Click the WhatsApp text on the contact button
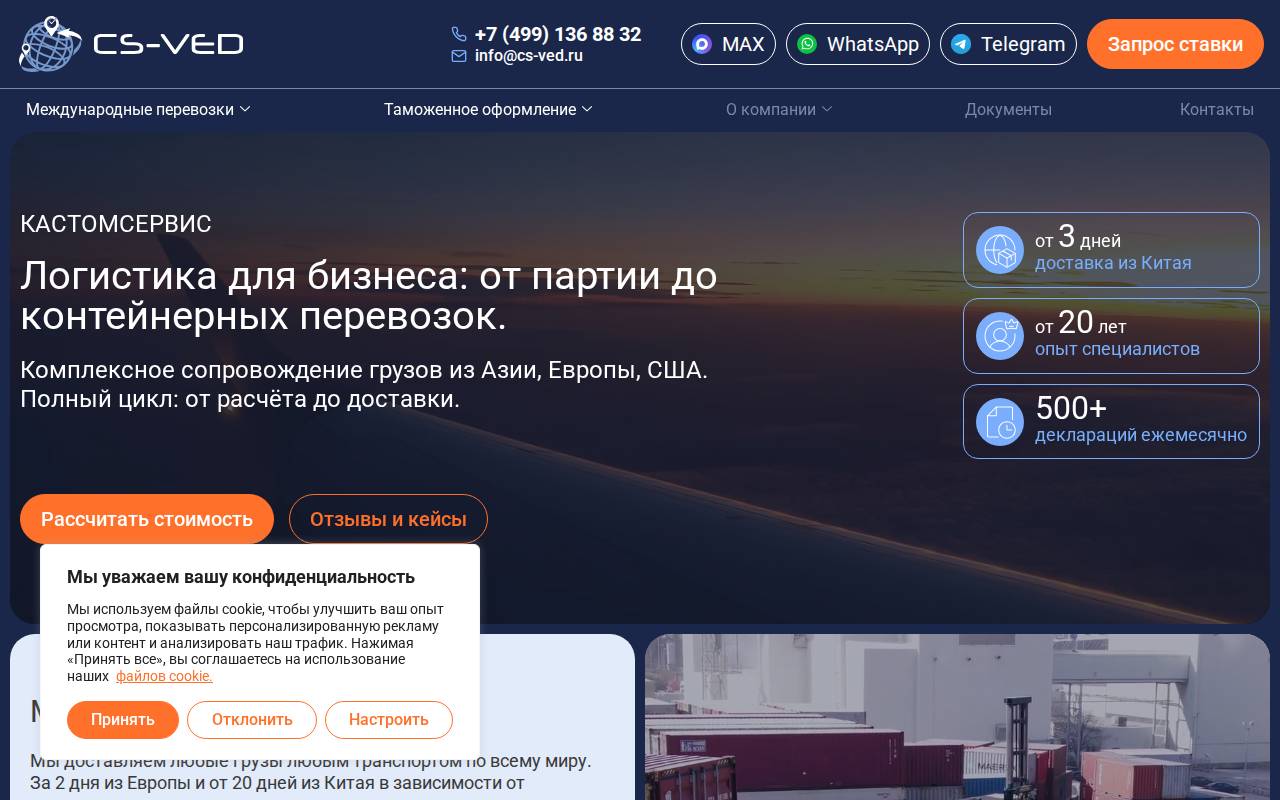The image size is (1280, 800). coord(873,44)
